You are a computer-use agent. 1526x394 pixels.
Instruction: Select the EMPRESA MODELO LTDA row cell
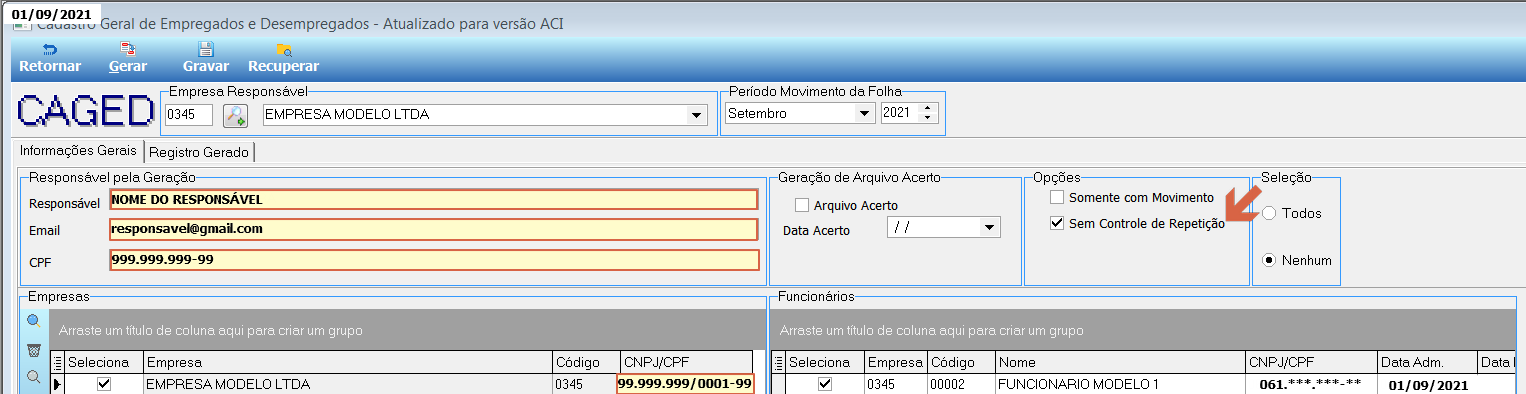pyautogui.click(x=347, y=384)
